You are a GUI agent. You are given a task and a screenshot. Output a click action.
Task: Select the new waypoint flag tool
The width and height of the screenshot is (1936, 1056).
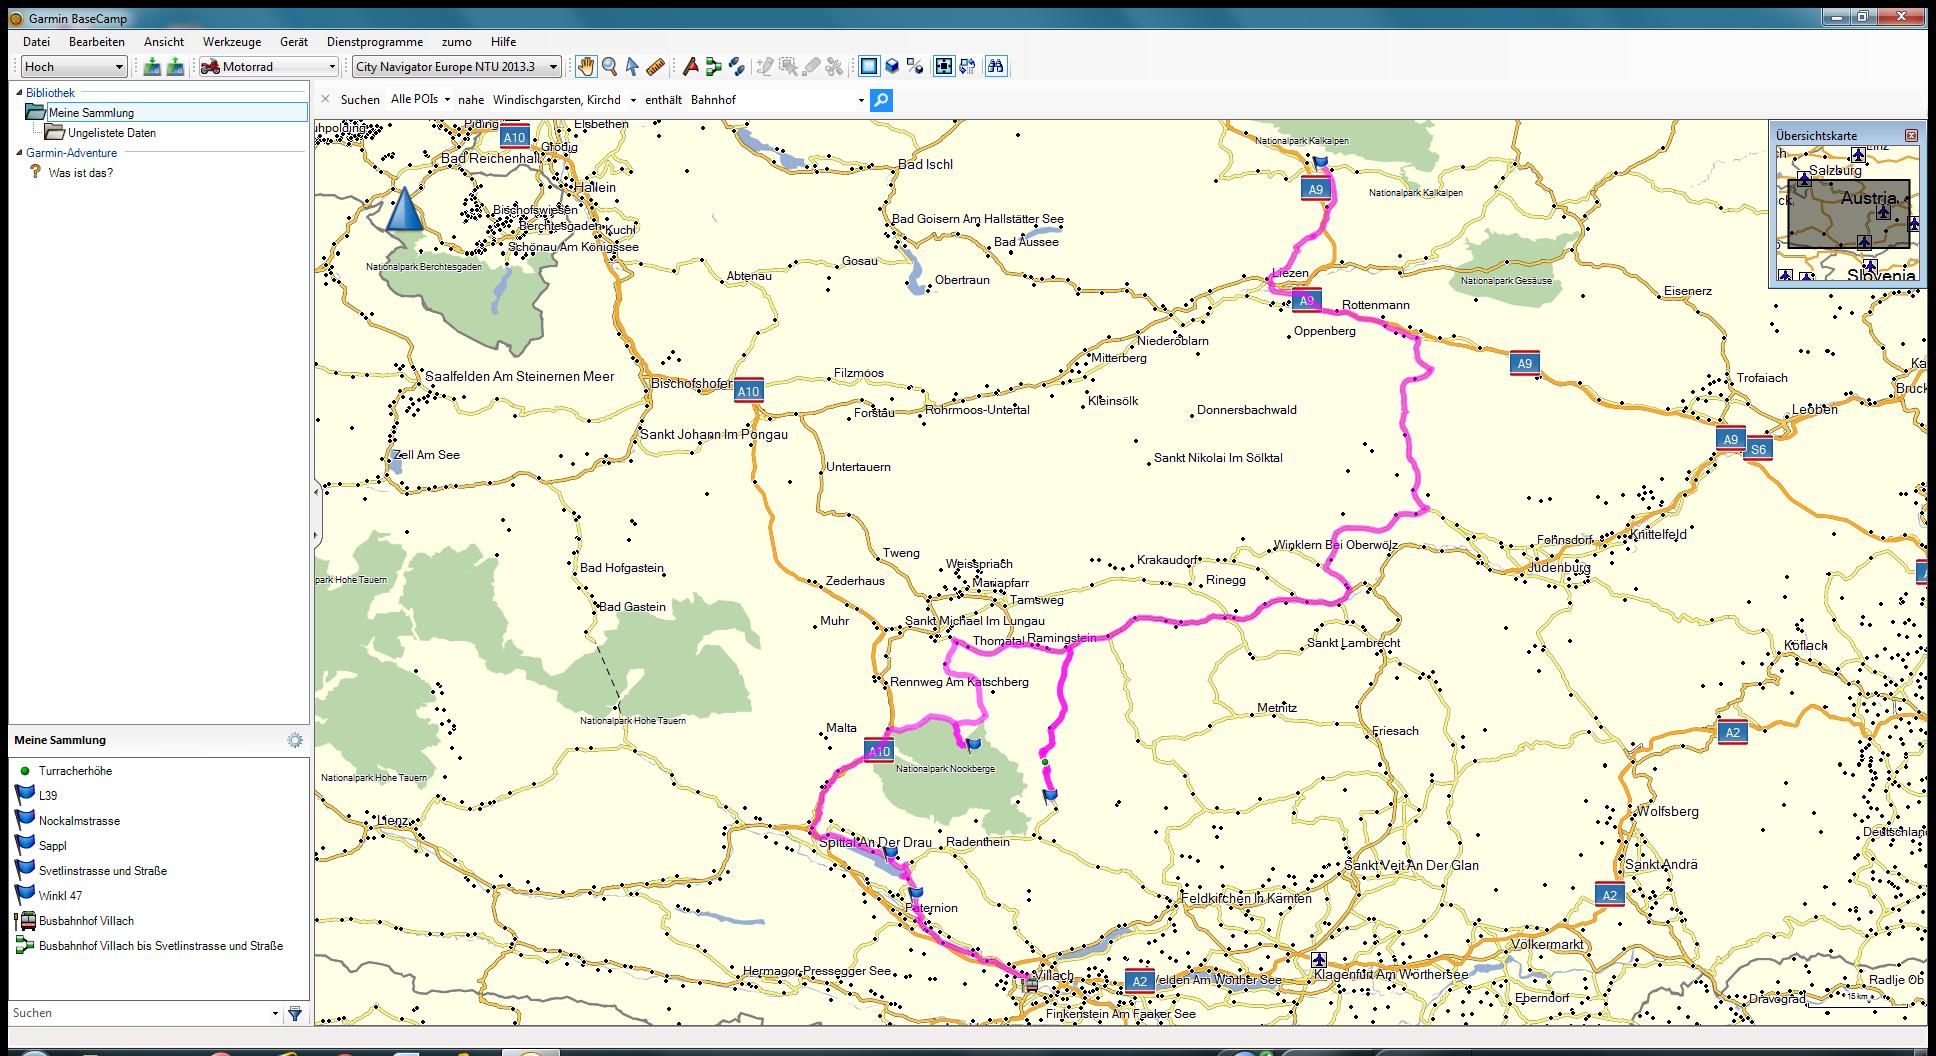click(690, 67)
